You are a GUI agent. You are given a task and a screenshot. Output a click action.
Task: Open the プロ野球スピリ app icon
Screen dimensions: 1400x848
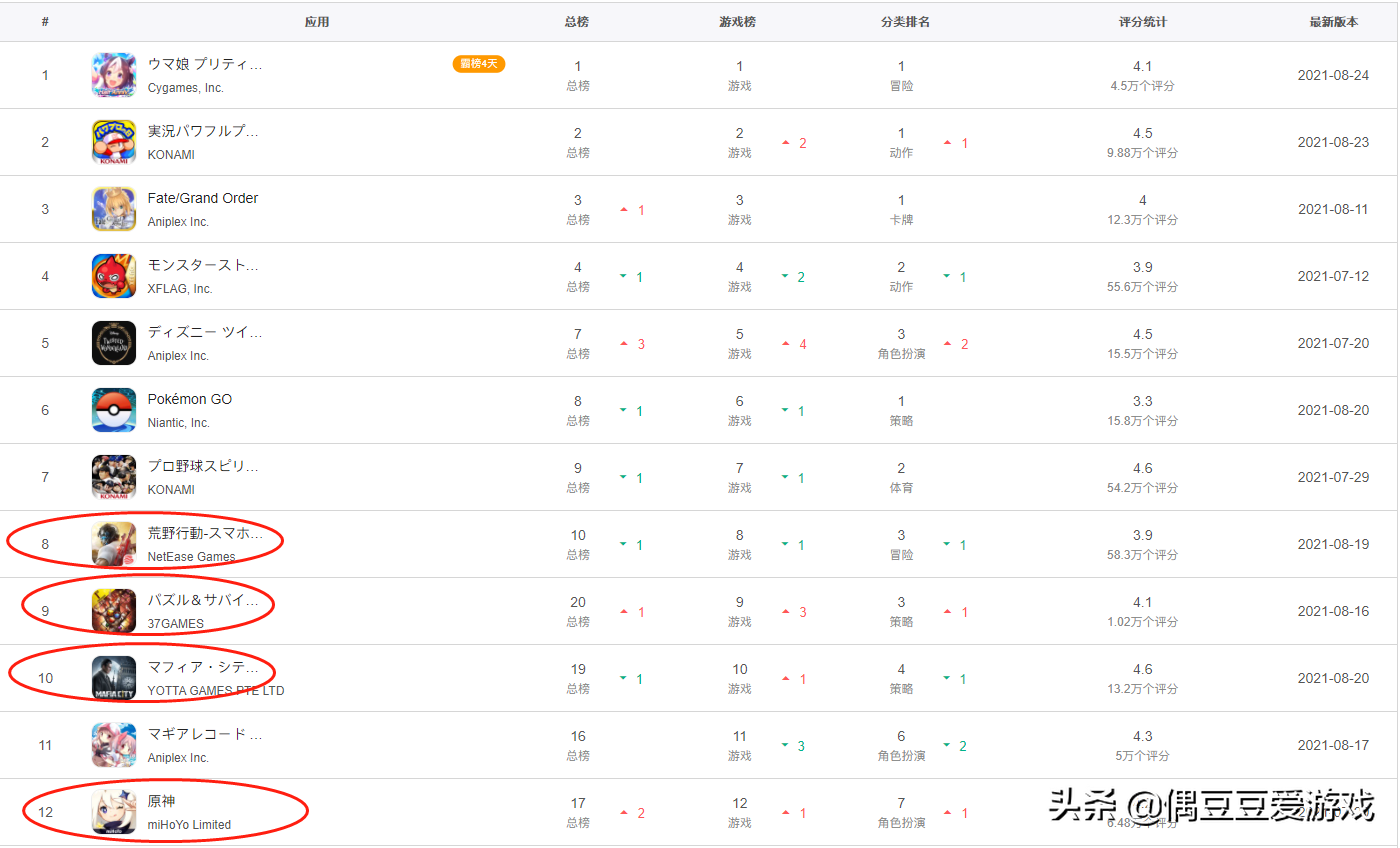coord(114,477)
